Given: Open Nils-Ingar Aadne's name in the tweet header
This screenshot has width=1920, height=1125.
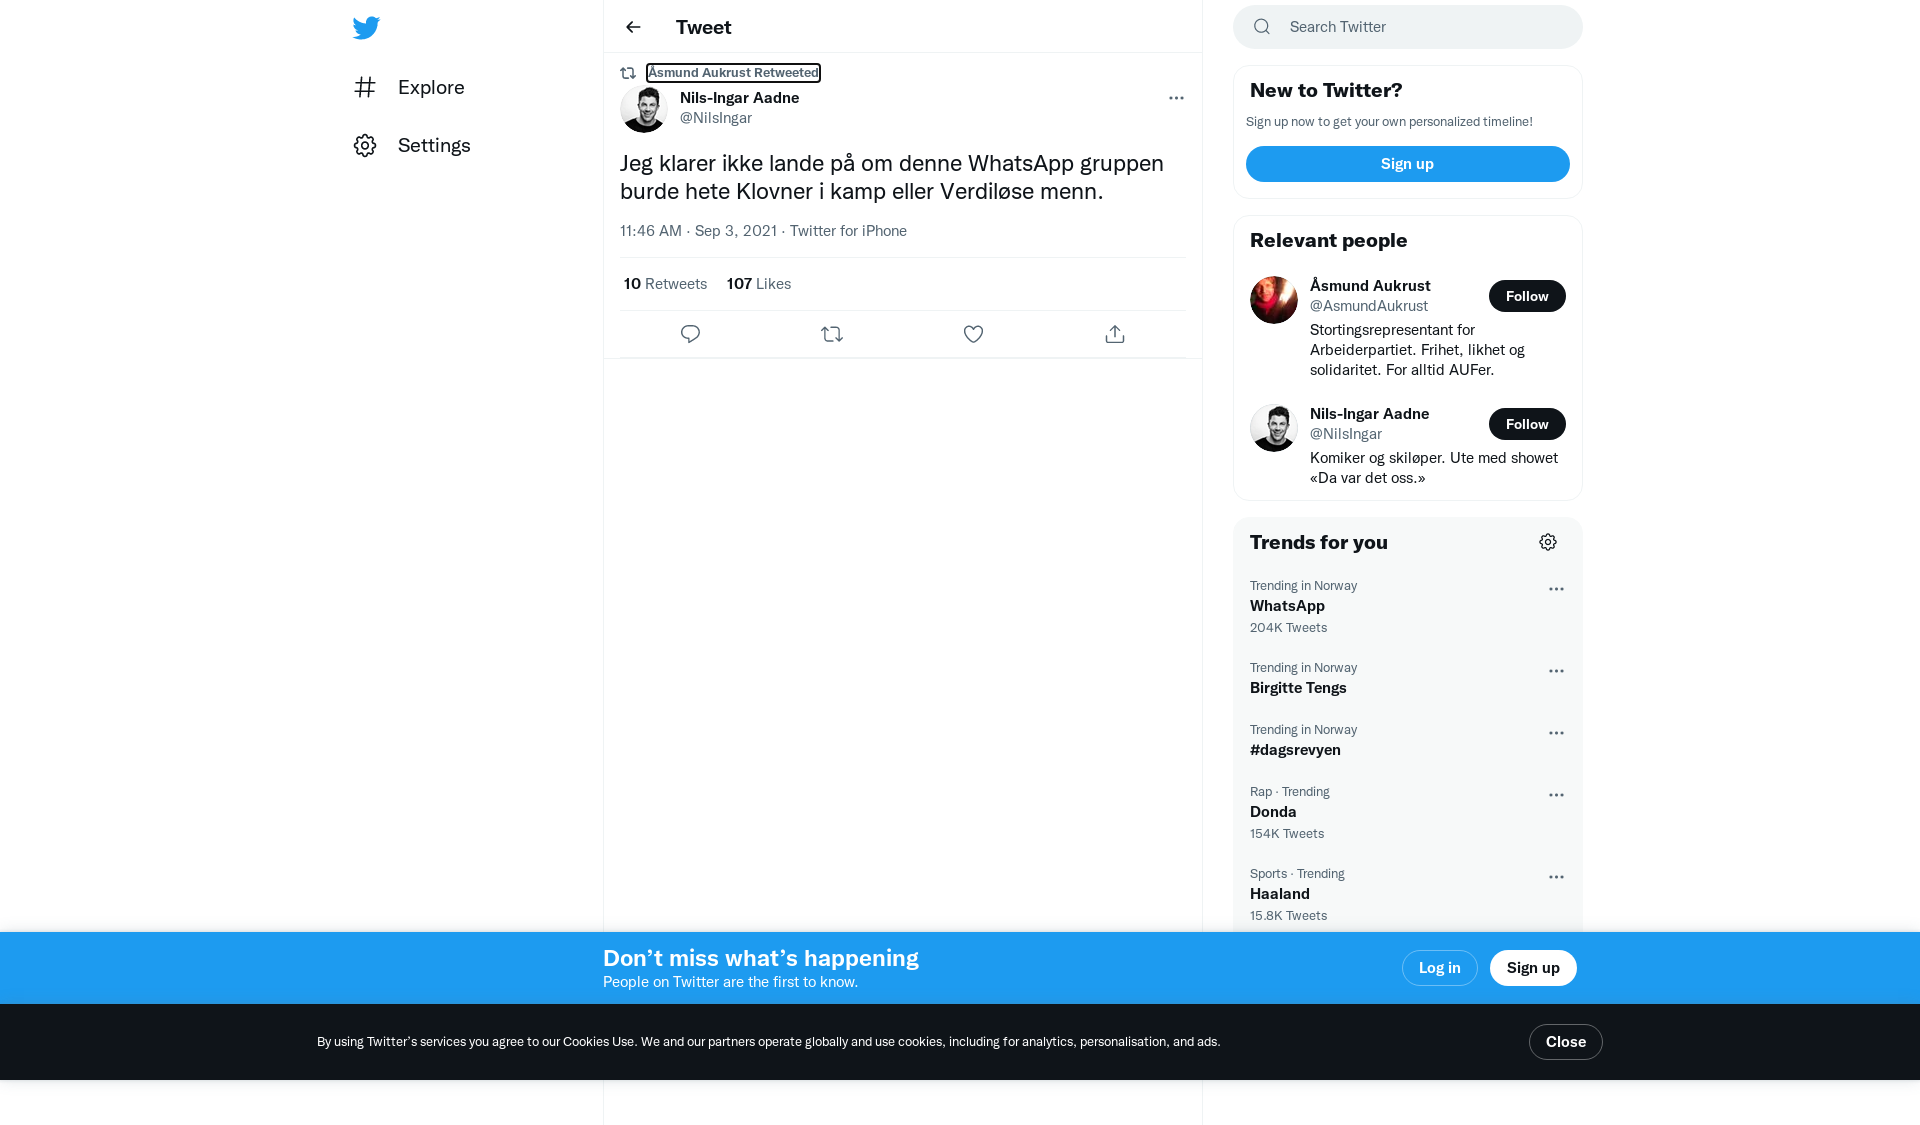Looking at the screenshot, I should click(739, 98).
